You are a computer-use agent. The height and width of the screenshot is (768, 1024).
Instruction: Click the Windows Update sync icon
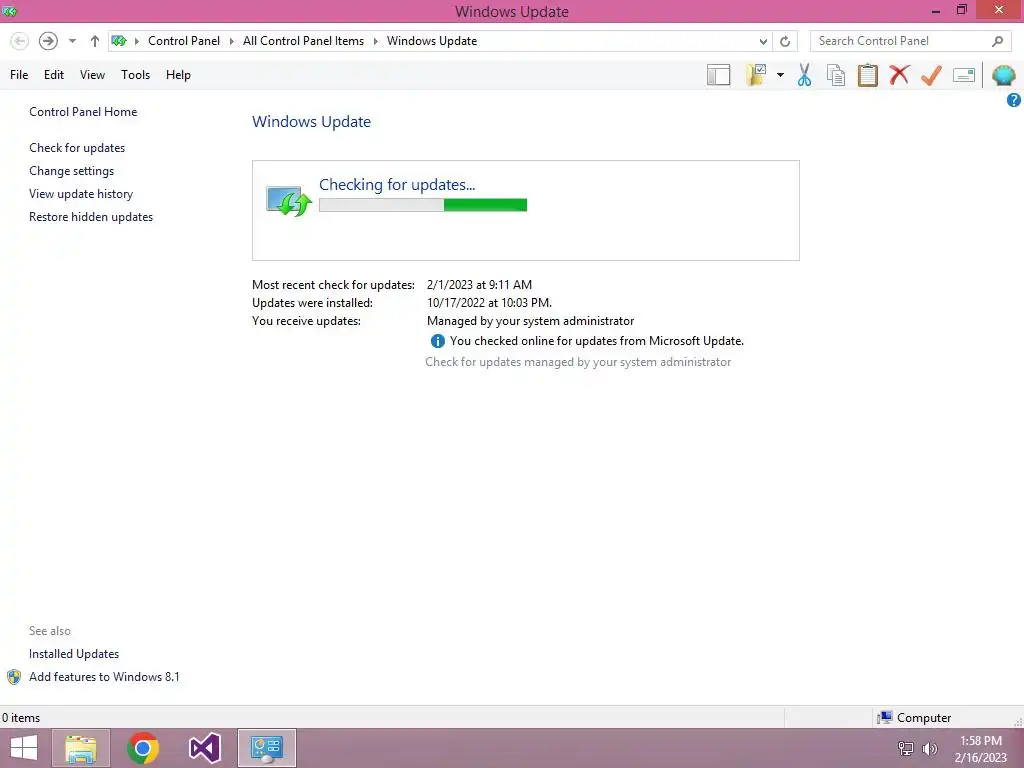tap(289, 200)
